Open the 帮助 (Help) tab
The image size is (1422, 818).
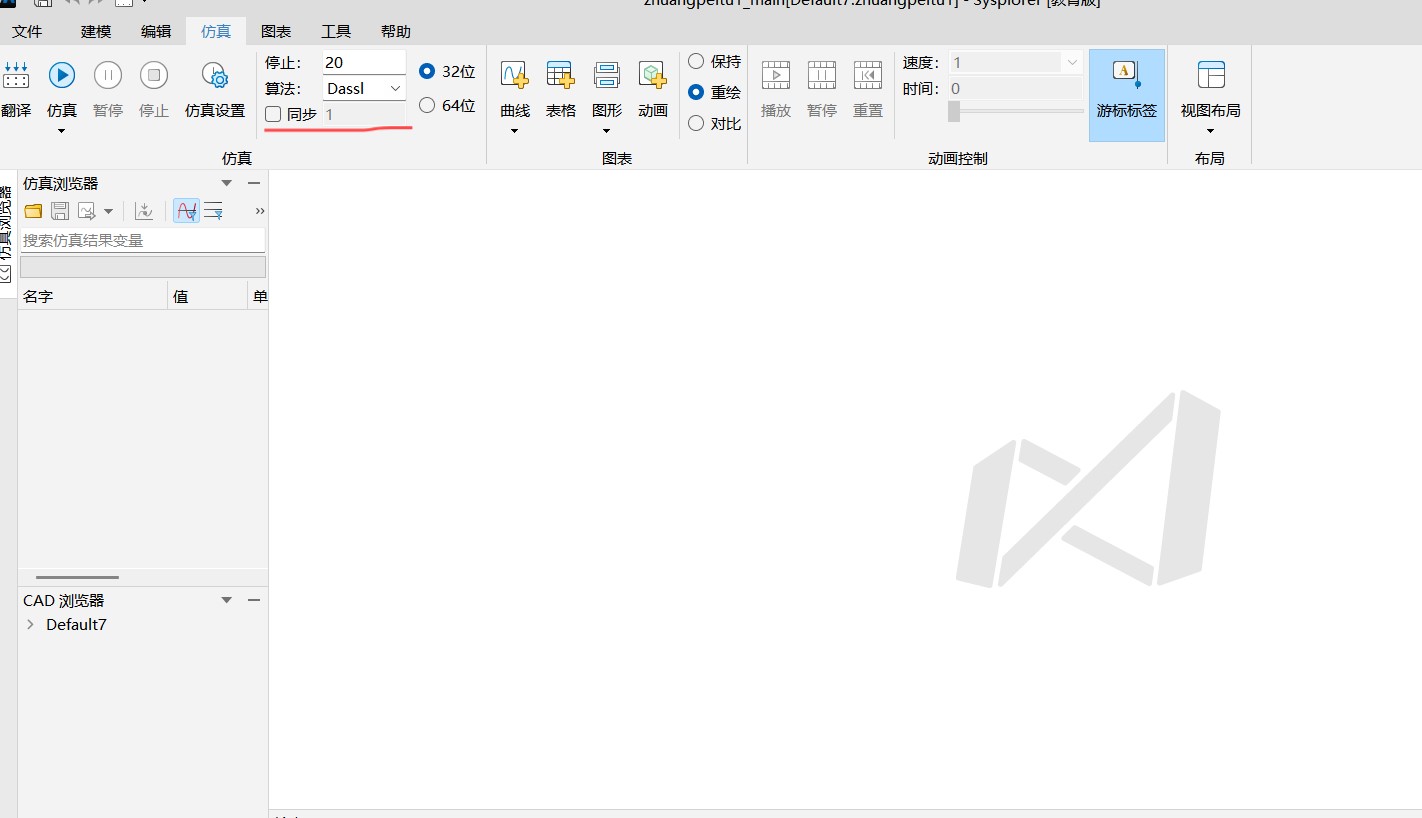coord(396,31)
